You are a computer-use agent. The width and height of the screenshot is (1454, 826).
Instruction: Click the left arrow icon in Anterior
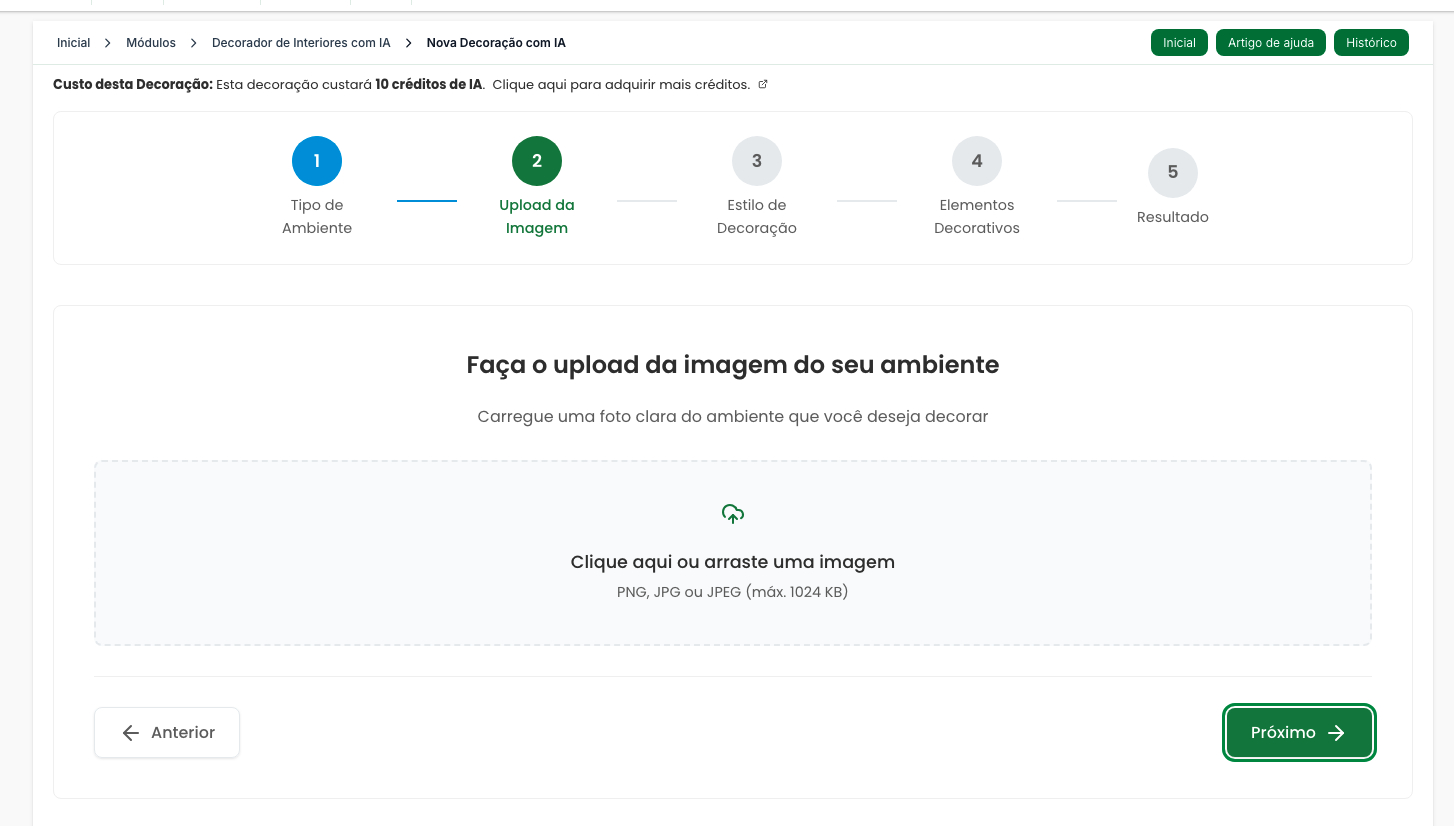point(130,733)
